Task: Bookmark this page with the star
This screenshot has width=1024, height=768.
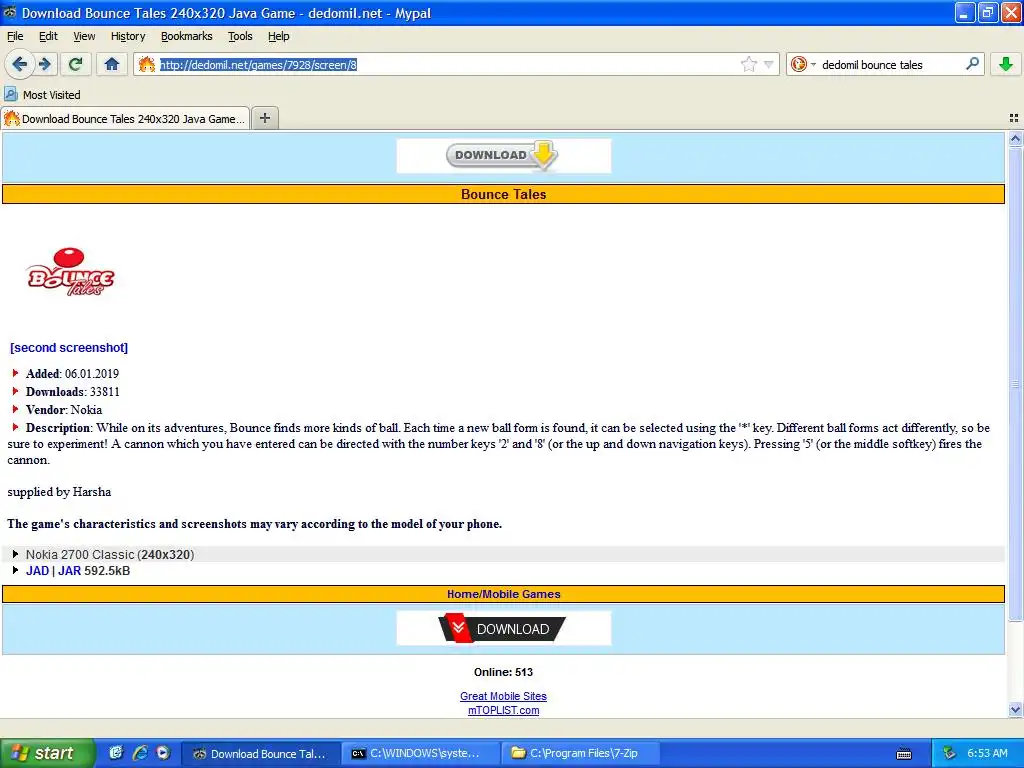Action: pyautogui.click(x=748, y=64)
